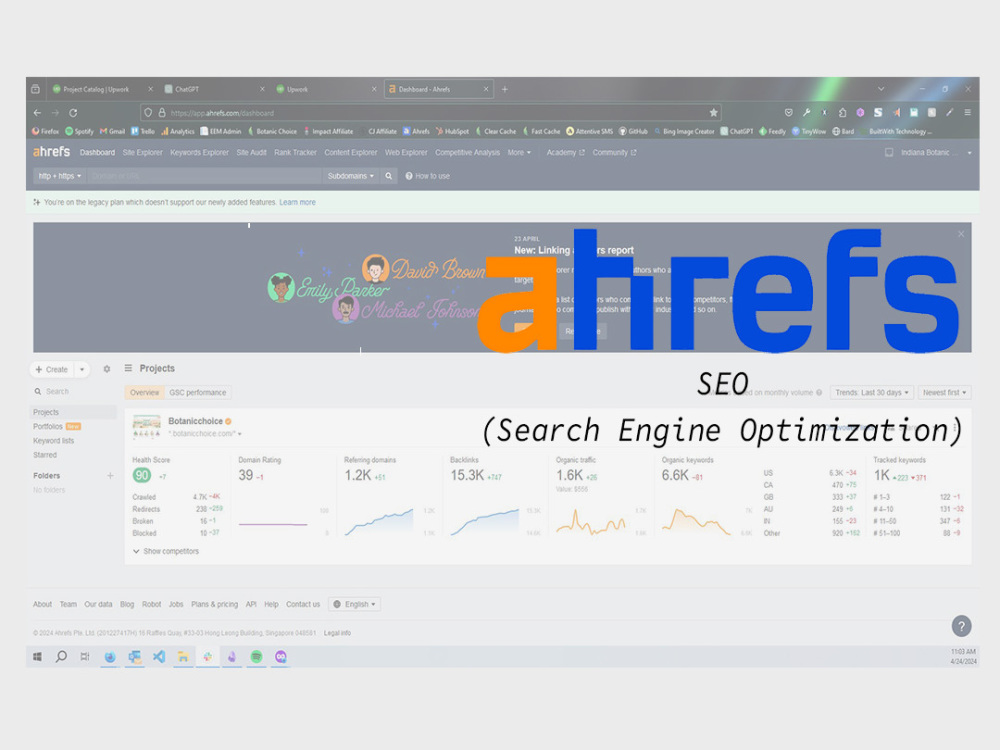This screenshot has width=1000, height=750.
Task: Open the Windows Start menu
Action: point(37,657)
